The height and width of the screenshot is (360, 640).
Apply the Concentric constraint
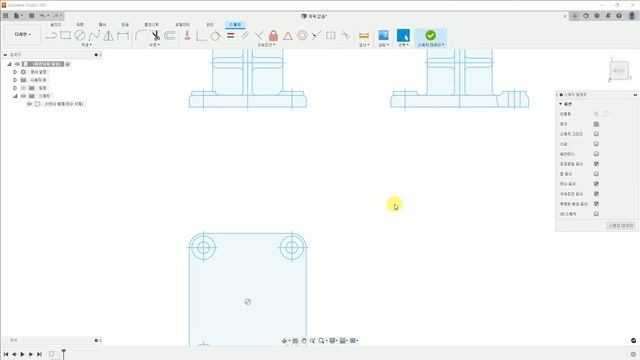302,36
